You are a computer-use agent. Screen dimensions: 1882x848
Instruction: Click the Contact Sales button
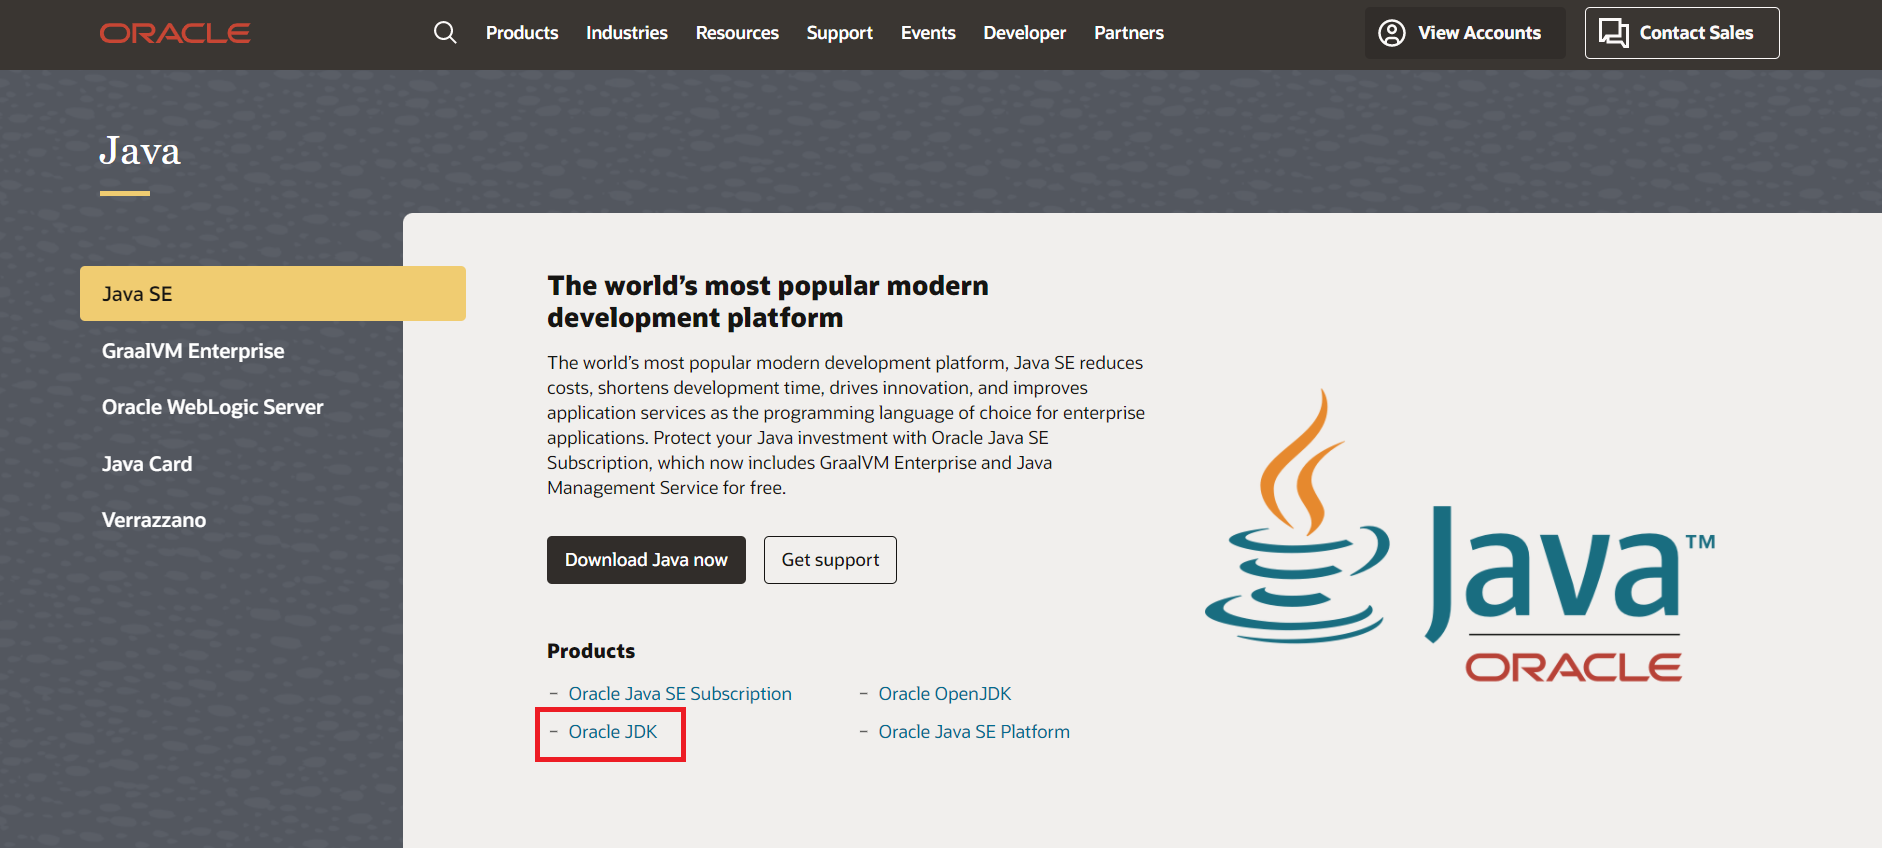point(1682,33)
